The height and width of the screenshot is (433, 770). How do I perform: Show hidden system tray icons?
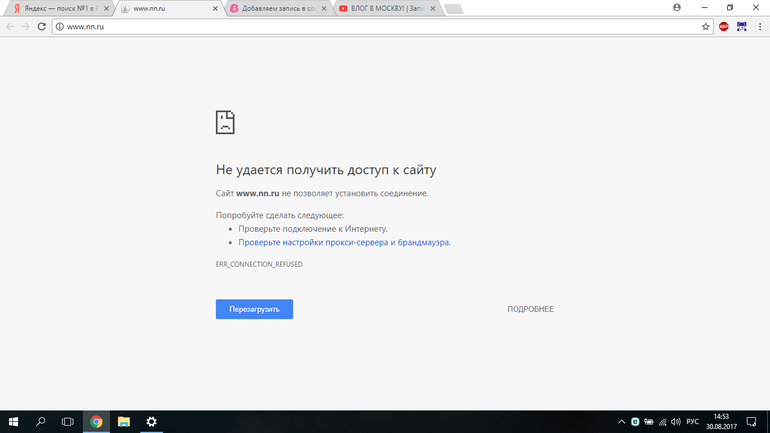pyautogui.click(x=621, y=421)
